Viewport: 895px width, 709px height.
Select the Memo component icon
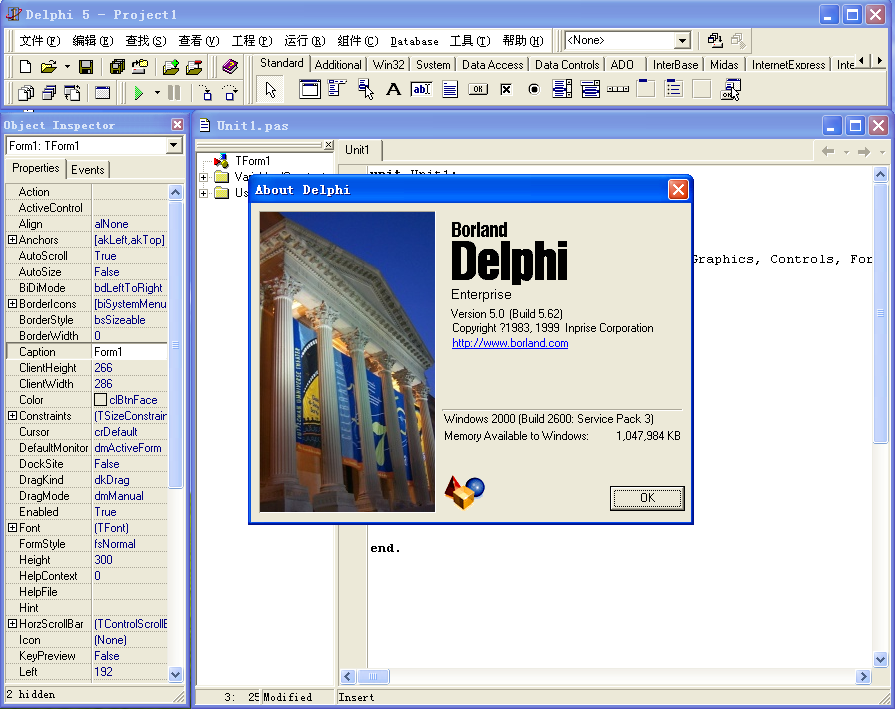click(x=450, y=90)
